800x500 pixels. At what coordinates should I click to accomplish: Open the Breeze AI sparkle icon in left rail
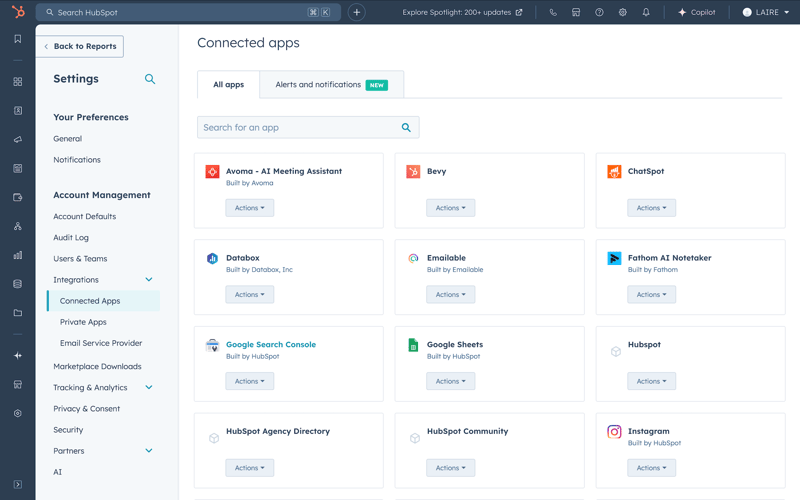[18, 356]
